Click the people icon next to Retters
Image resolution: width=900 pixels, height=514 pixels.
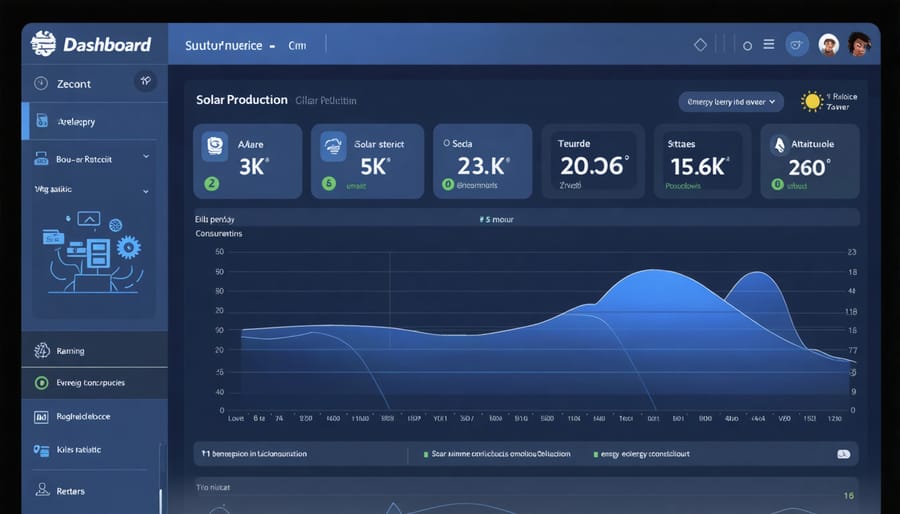click(42, 490)
